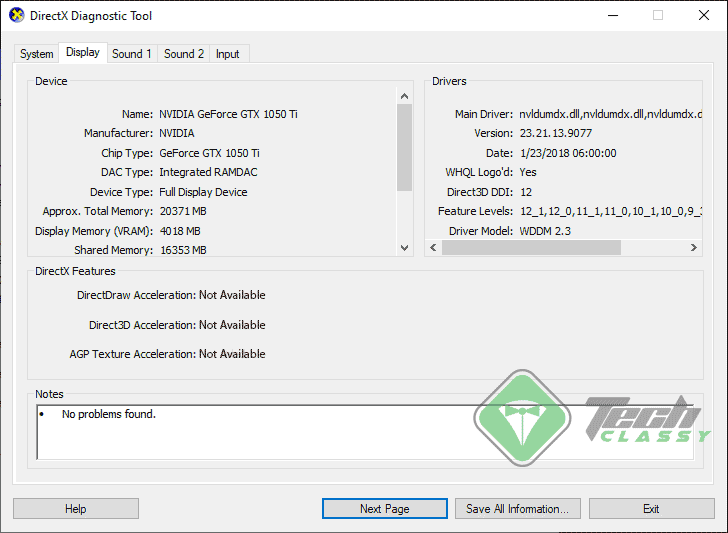Click Drivers panel scroll right arrow
Screen dimensions: 728x533
click(x=694, y=247)
